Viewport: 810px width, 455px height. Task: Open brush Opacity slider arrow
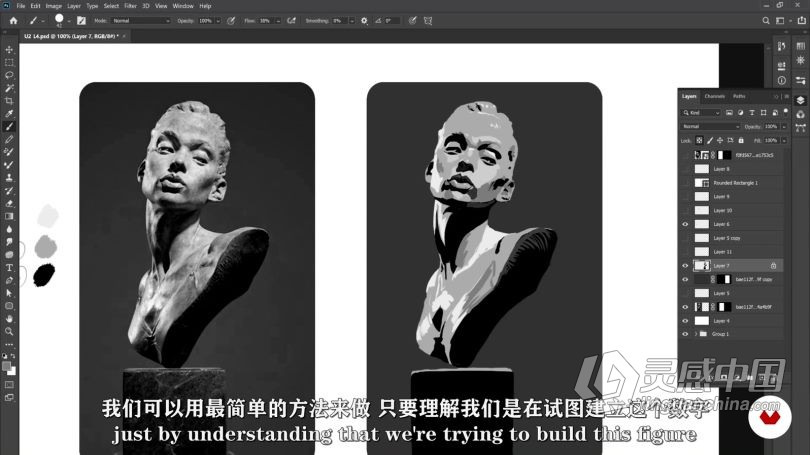pyautogui.click(x=218, y=21)
